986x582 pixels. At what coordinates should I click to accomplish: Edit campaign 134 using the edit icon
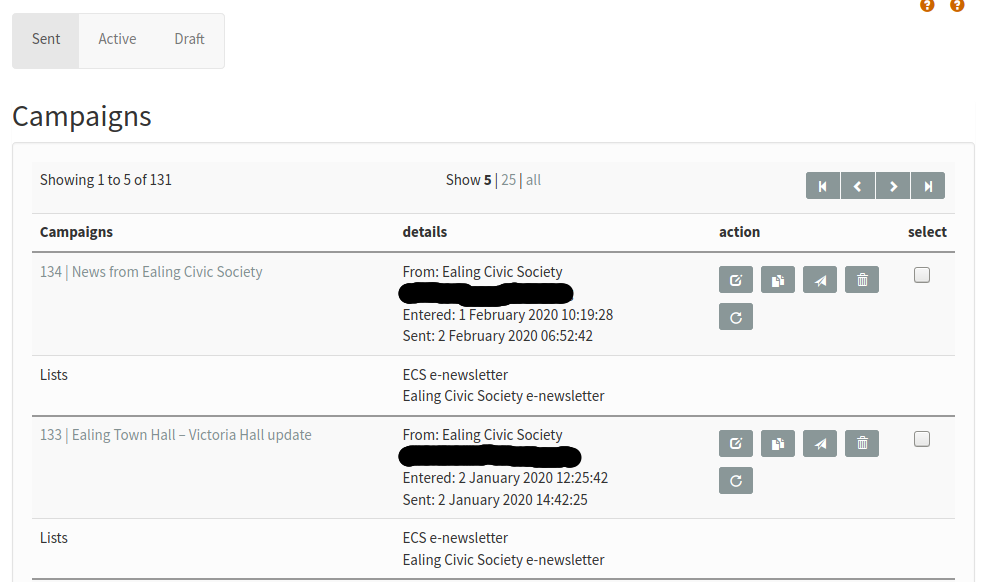tap(736, 280)
